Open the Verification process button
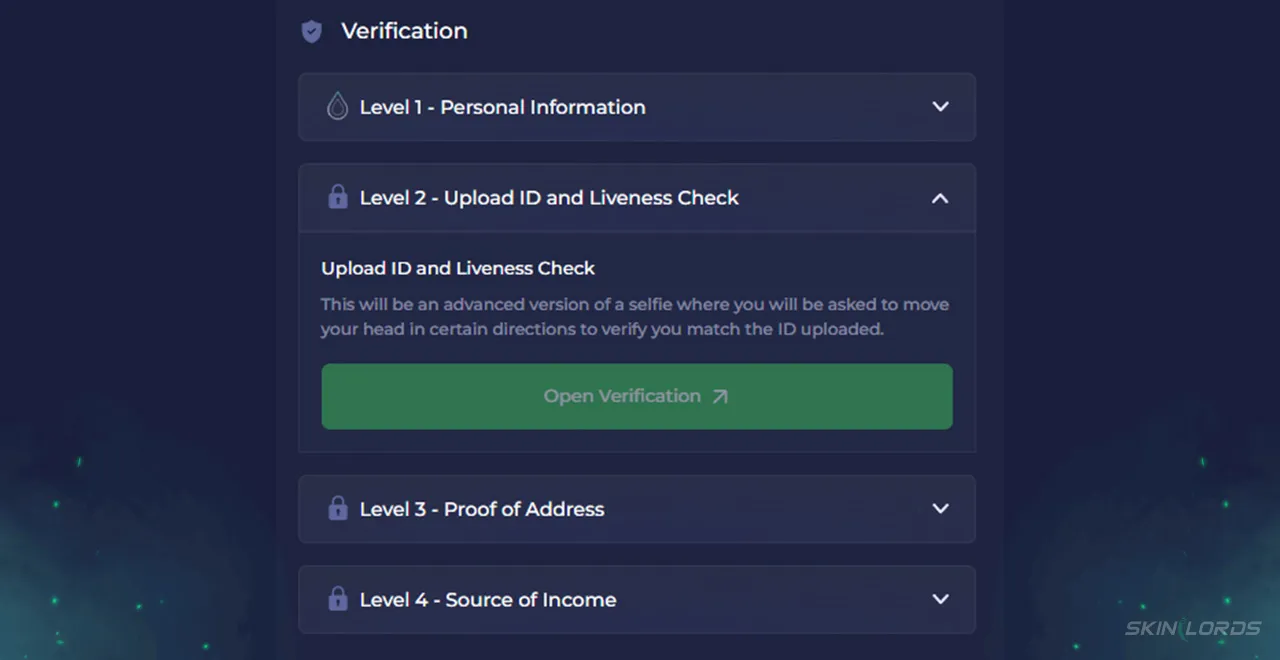Image resolution: width=1280 pixels, height=660 pixels. 637,397
